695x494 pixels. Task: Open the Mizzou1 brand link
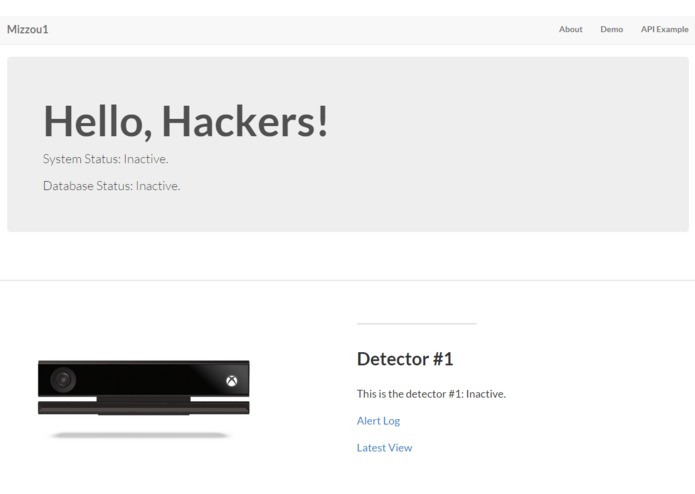click(x=27, y=29)
